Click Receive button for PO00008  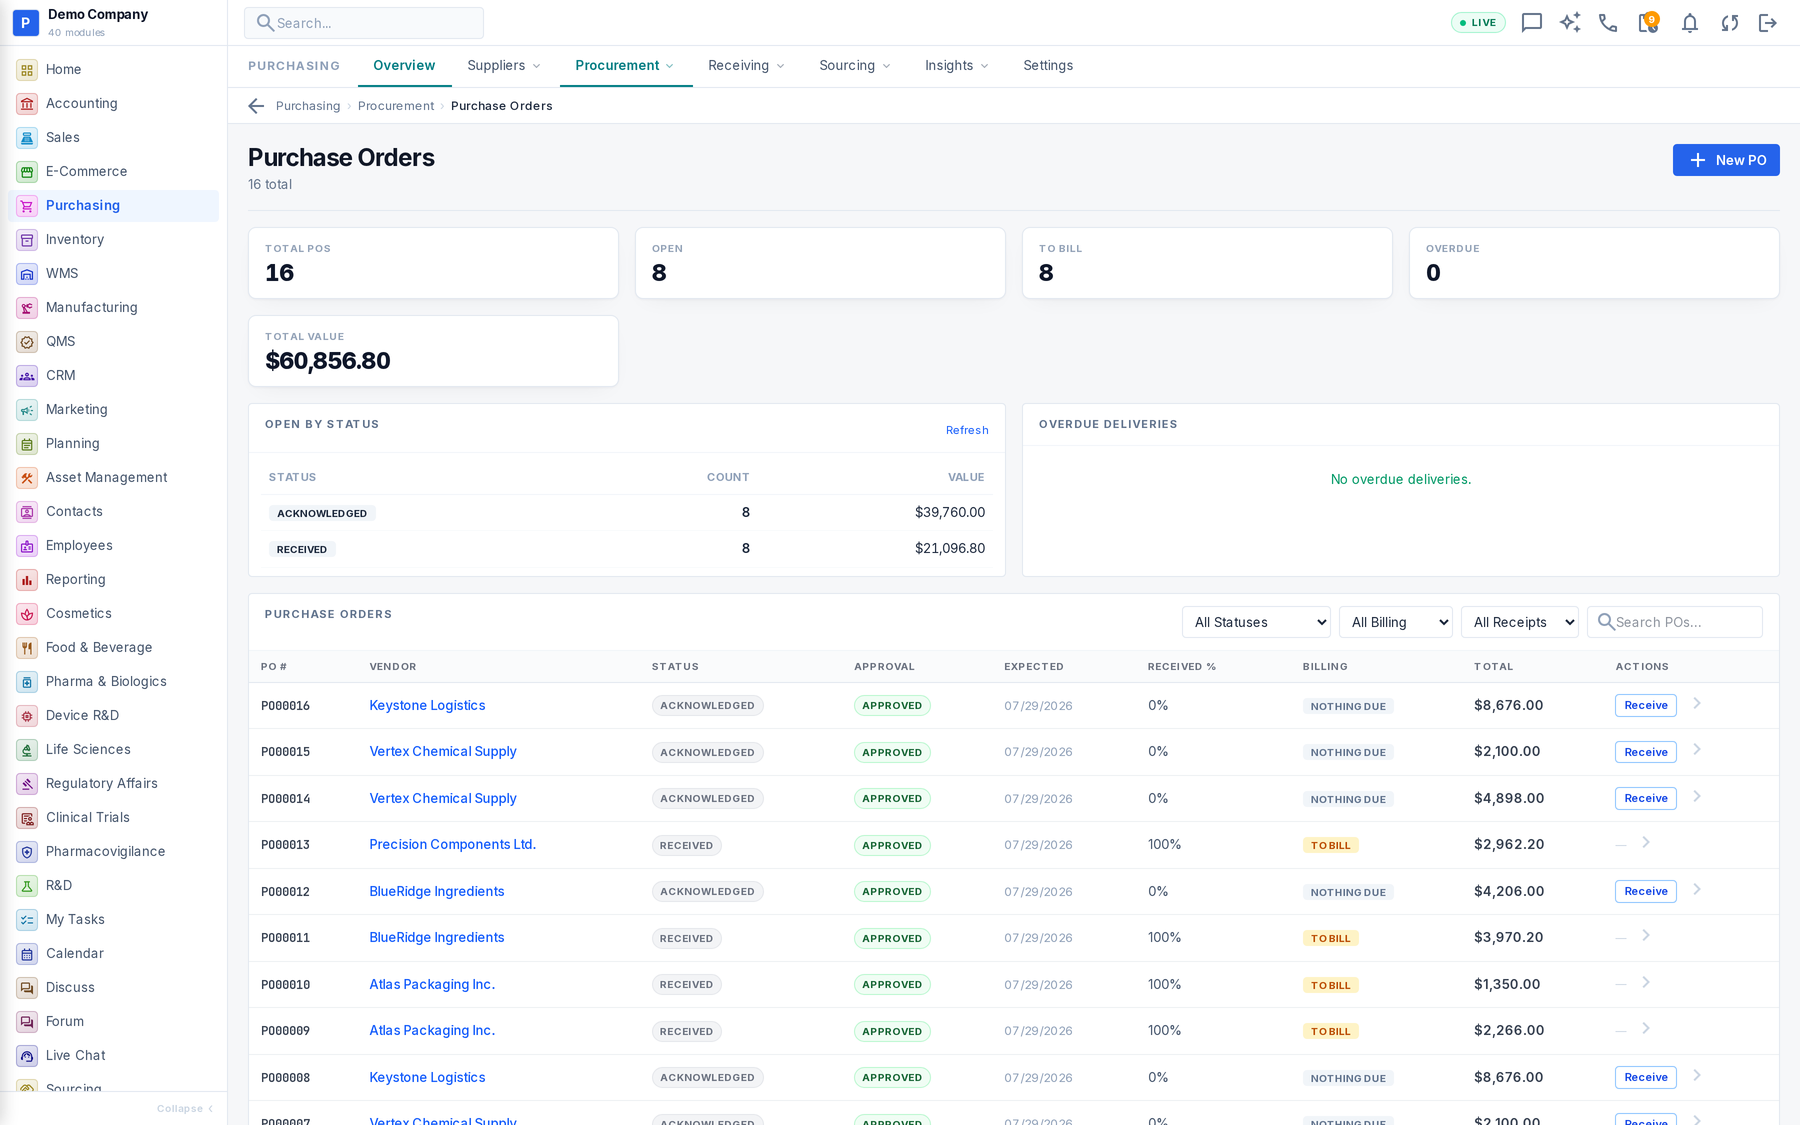(x=1646, y=1077)
